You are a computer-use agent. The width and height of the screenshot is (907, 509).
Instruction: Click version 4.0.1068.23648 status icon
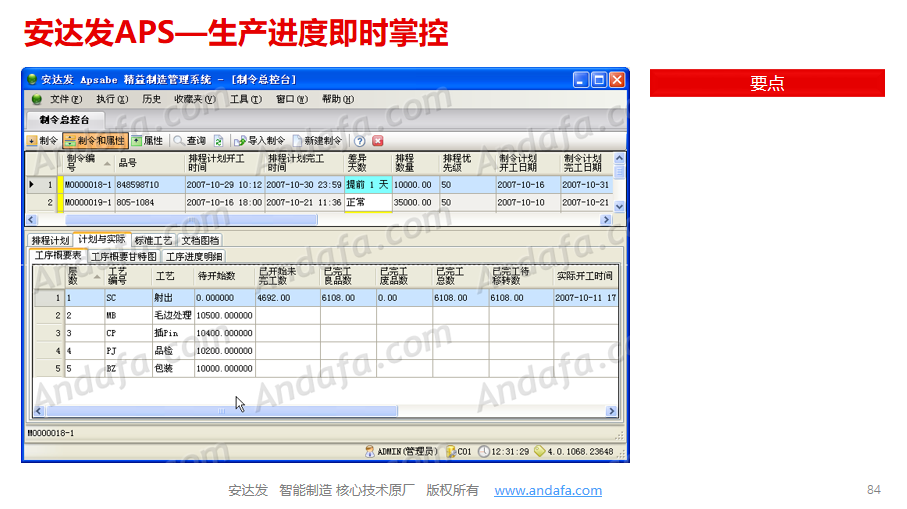tap(540, 451)
